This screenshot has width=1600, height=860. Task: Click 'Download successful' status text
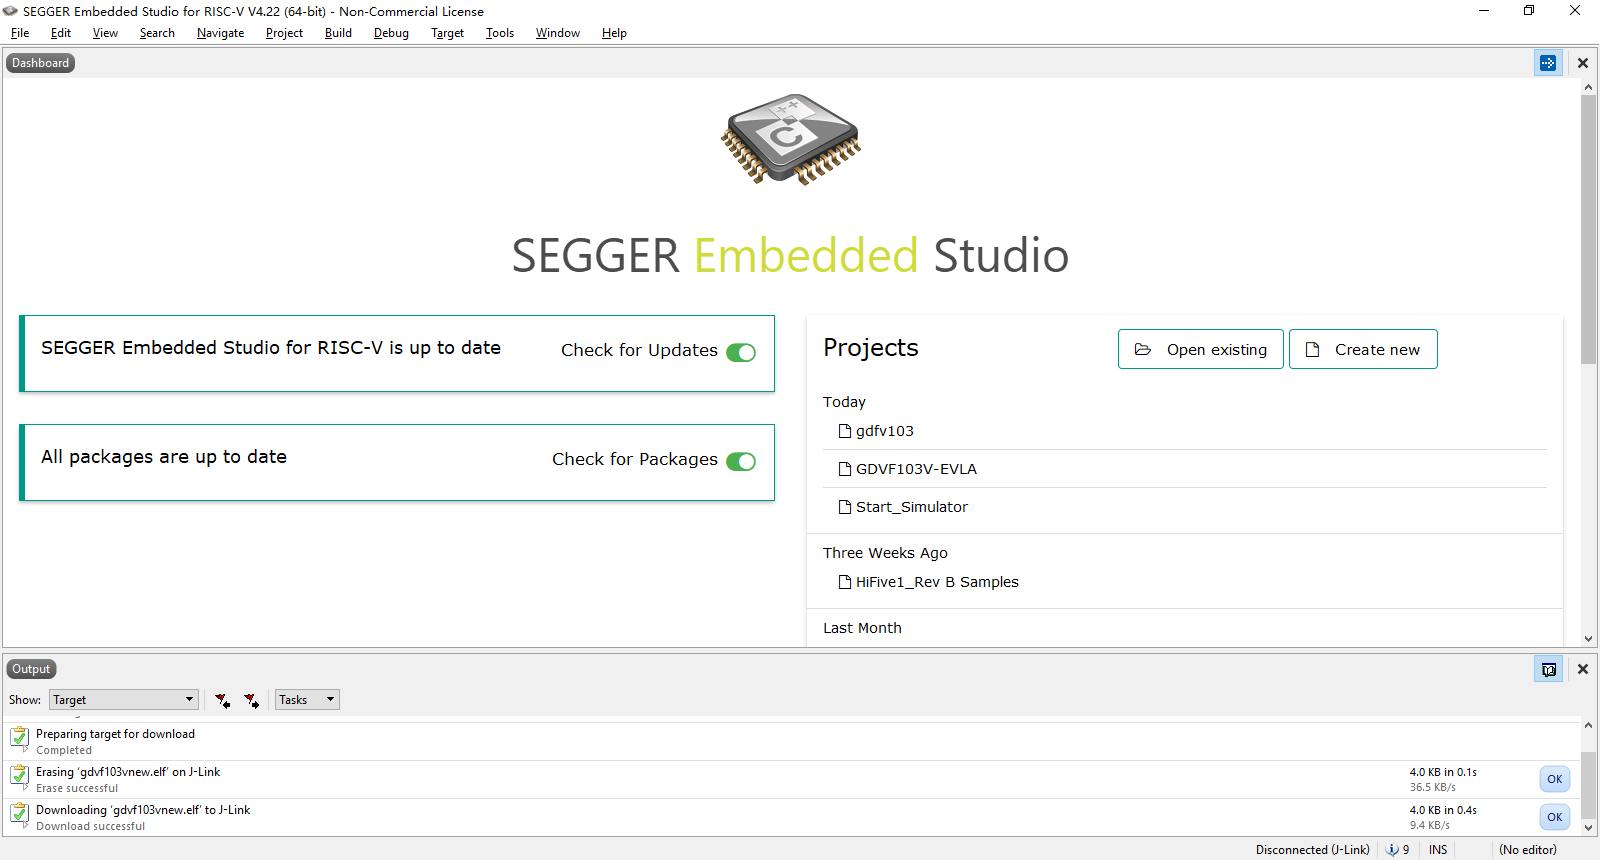[x=90, y=826]
